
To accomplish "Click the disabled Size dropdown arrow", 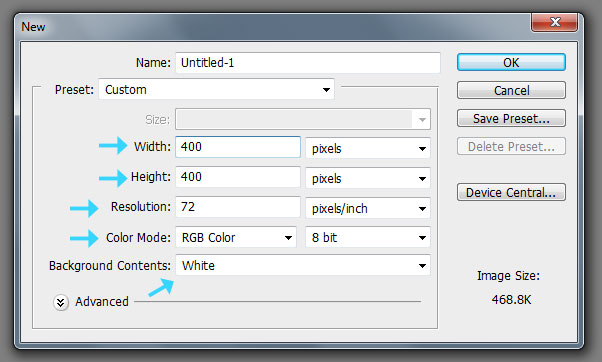I will [422, 119].
